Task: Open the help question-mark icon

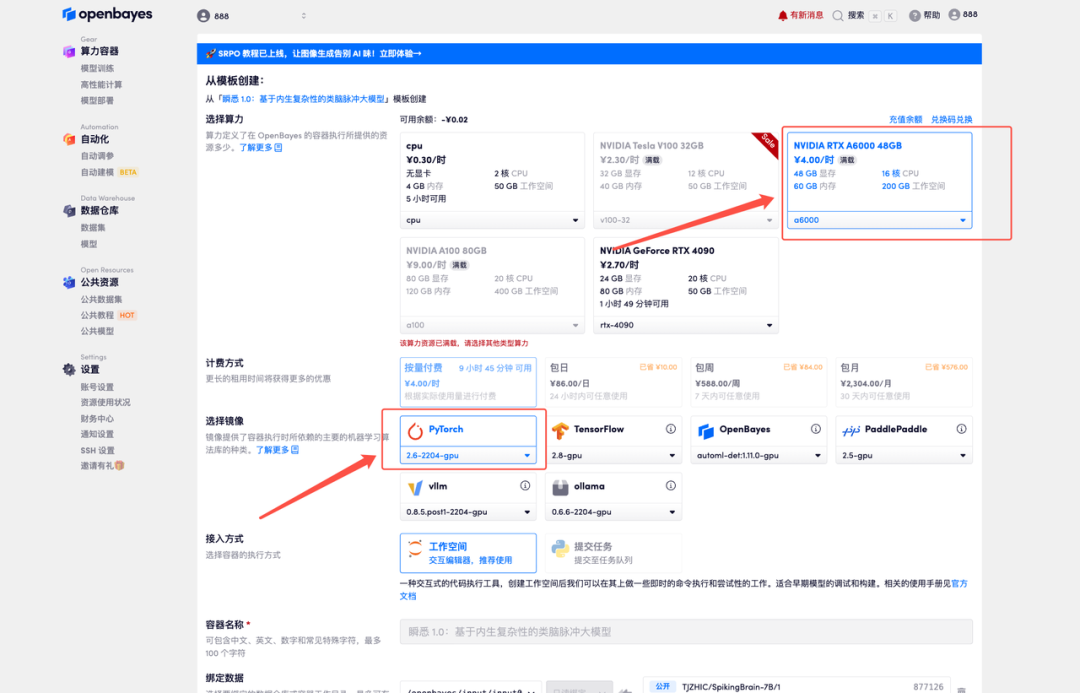Action: click(x=914, y=15)
